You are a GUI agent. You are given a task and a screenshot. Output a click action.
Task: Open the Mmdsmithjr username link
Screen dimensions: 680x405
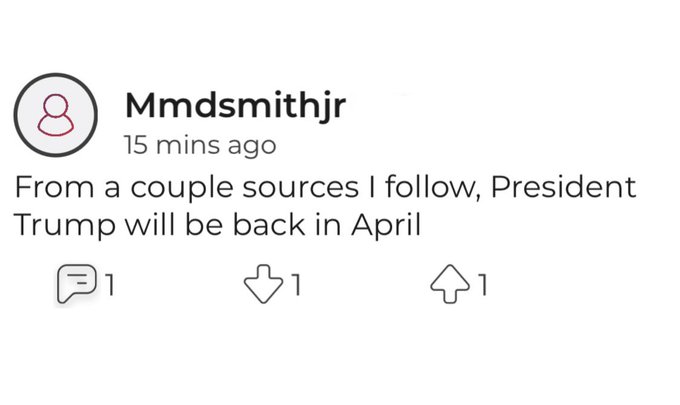[234, 105]
